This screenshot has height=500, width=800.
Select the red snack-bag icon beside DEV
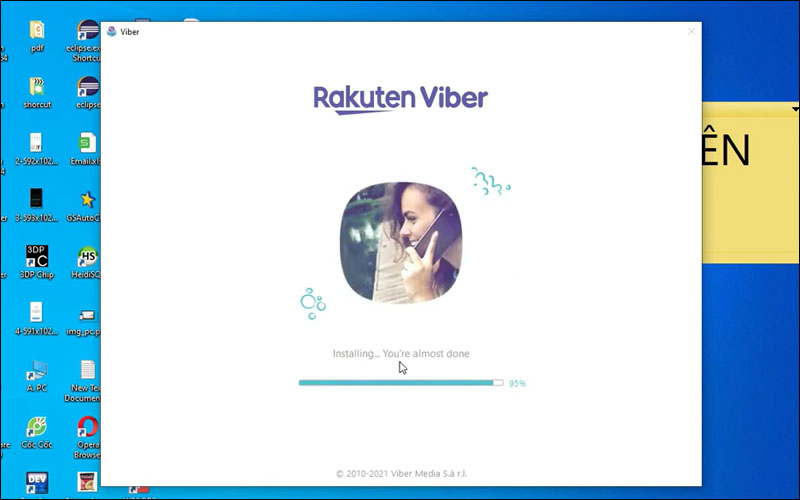tap(87, 482)
